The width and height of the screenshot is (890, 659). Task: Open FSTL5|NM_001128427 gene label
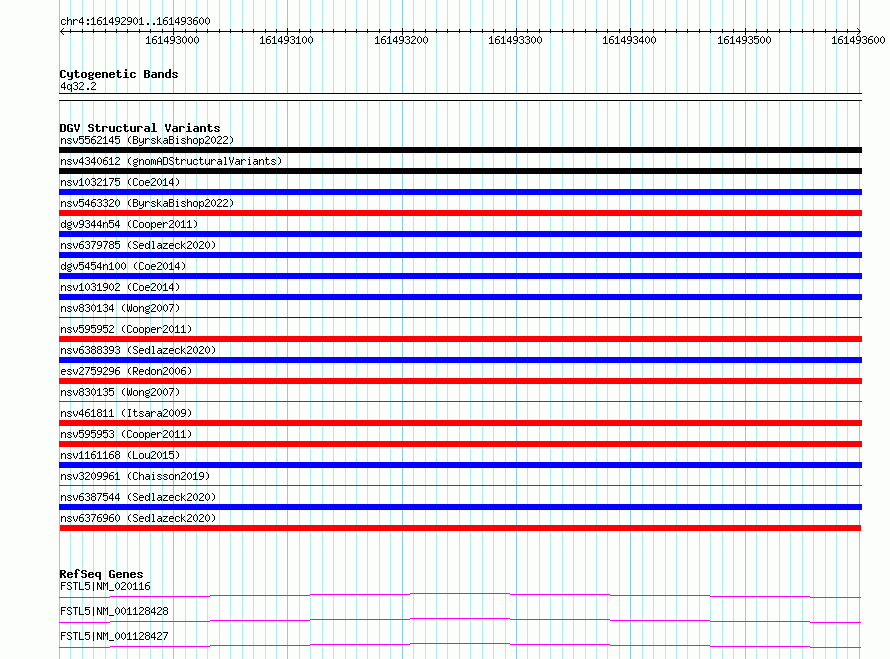click(114, 636)
